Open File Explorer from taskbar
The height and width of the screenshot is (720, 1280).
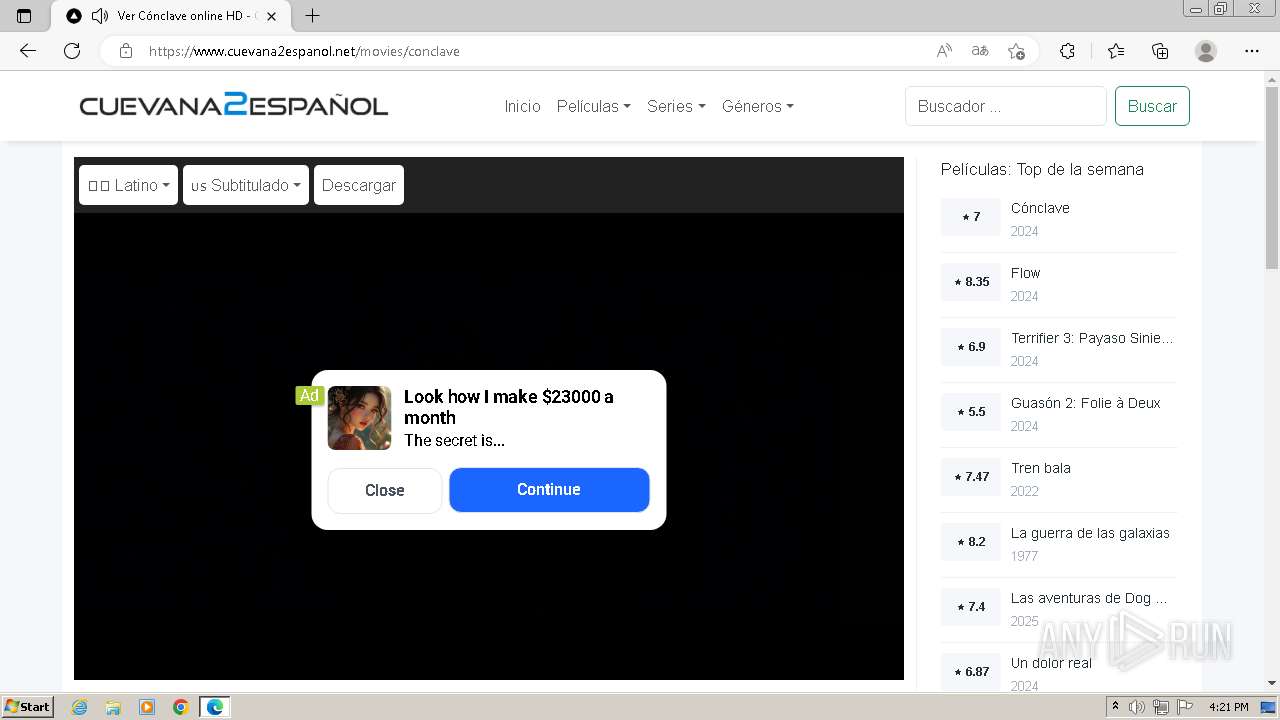pos(113,707)
